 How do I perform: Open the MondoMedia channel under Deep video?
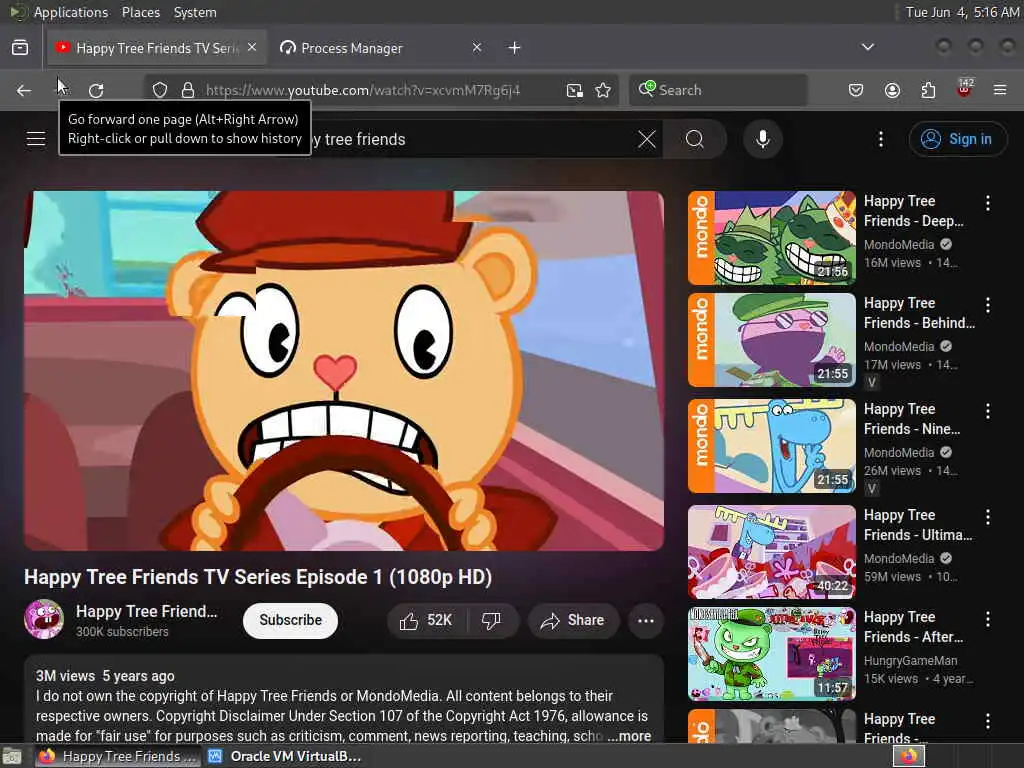(x=899, y=244)
